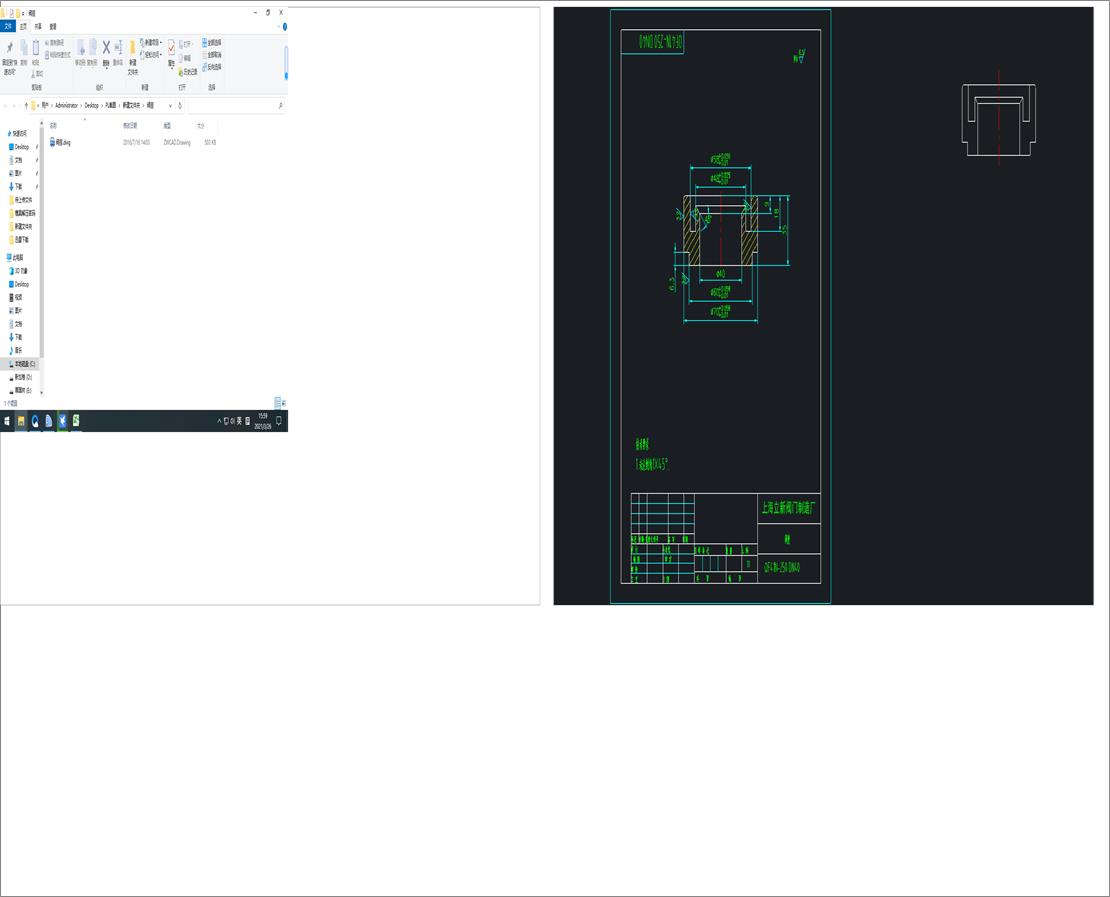This screenshot has height=897, width=1110.
Task: Click the Date modified column header
Action: 130,125
